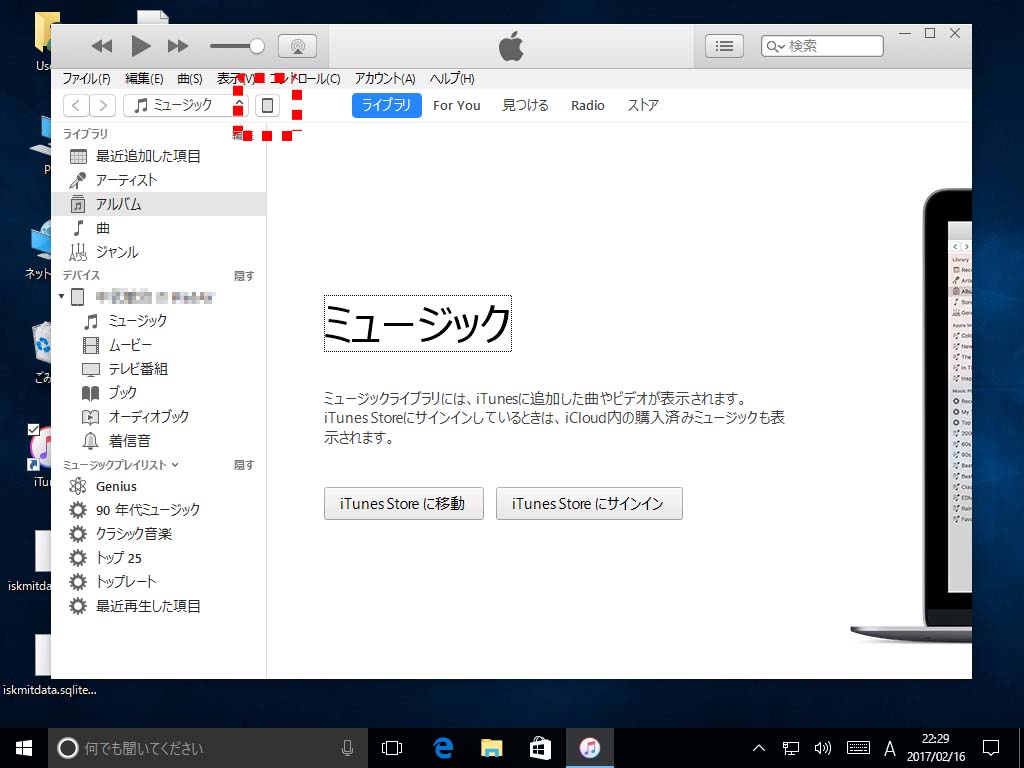Open the Up Next list view

(725, 46)
